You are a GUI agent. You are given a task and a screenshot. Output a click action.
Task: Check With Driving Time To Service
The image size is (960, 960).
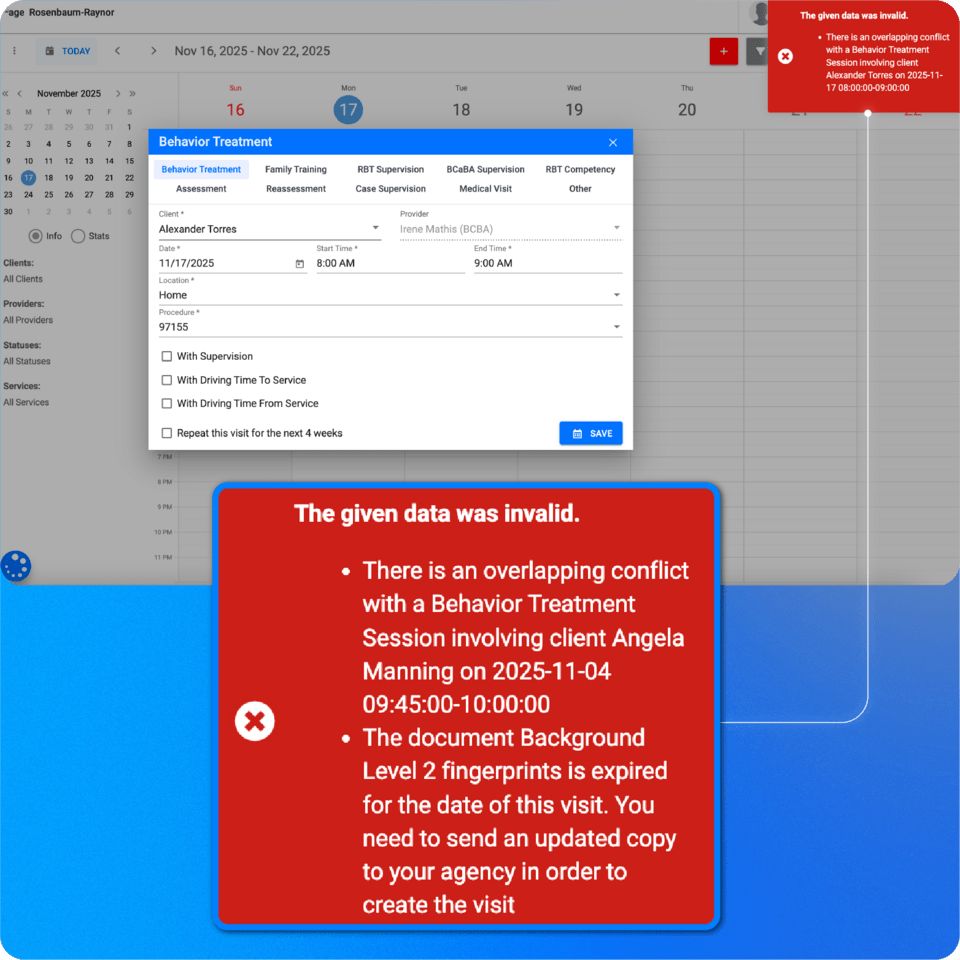pyautogui.click(x=167, y=380)
